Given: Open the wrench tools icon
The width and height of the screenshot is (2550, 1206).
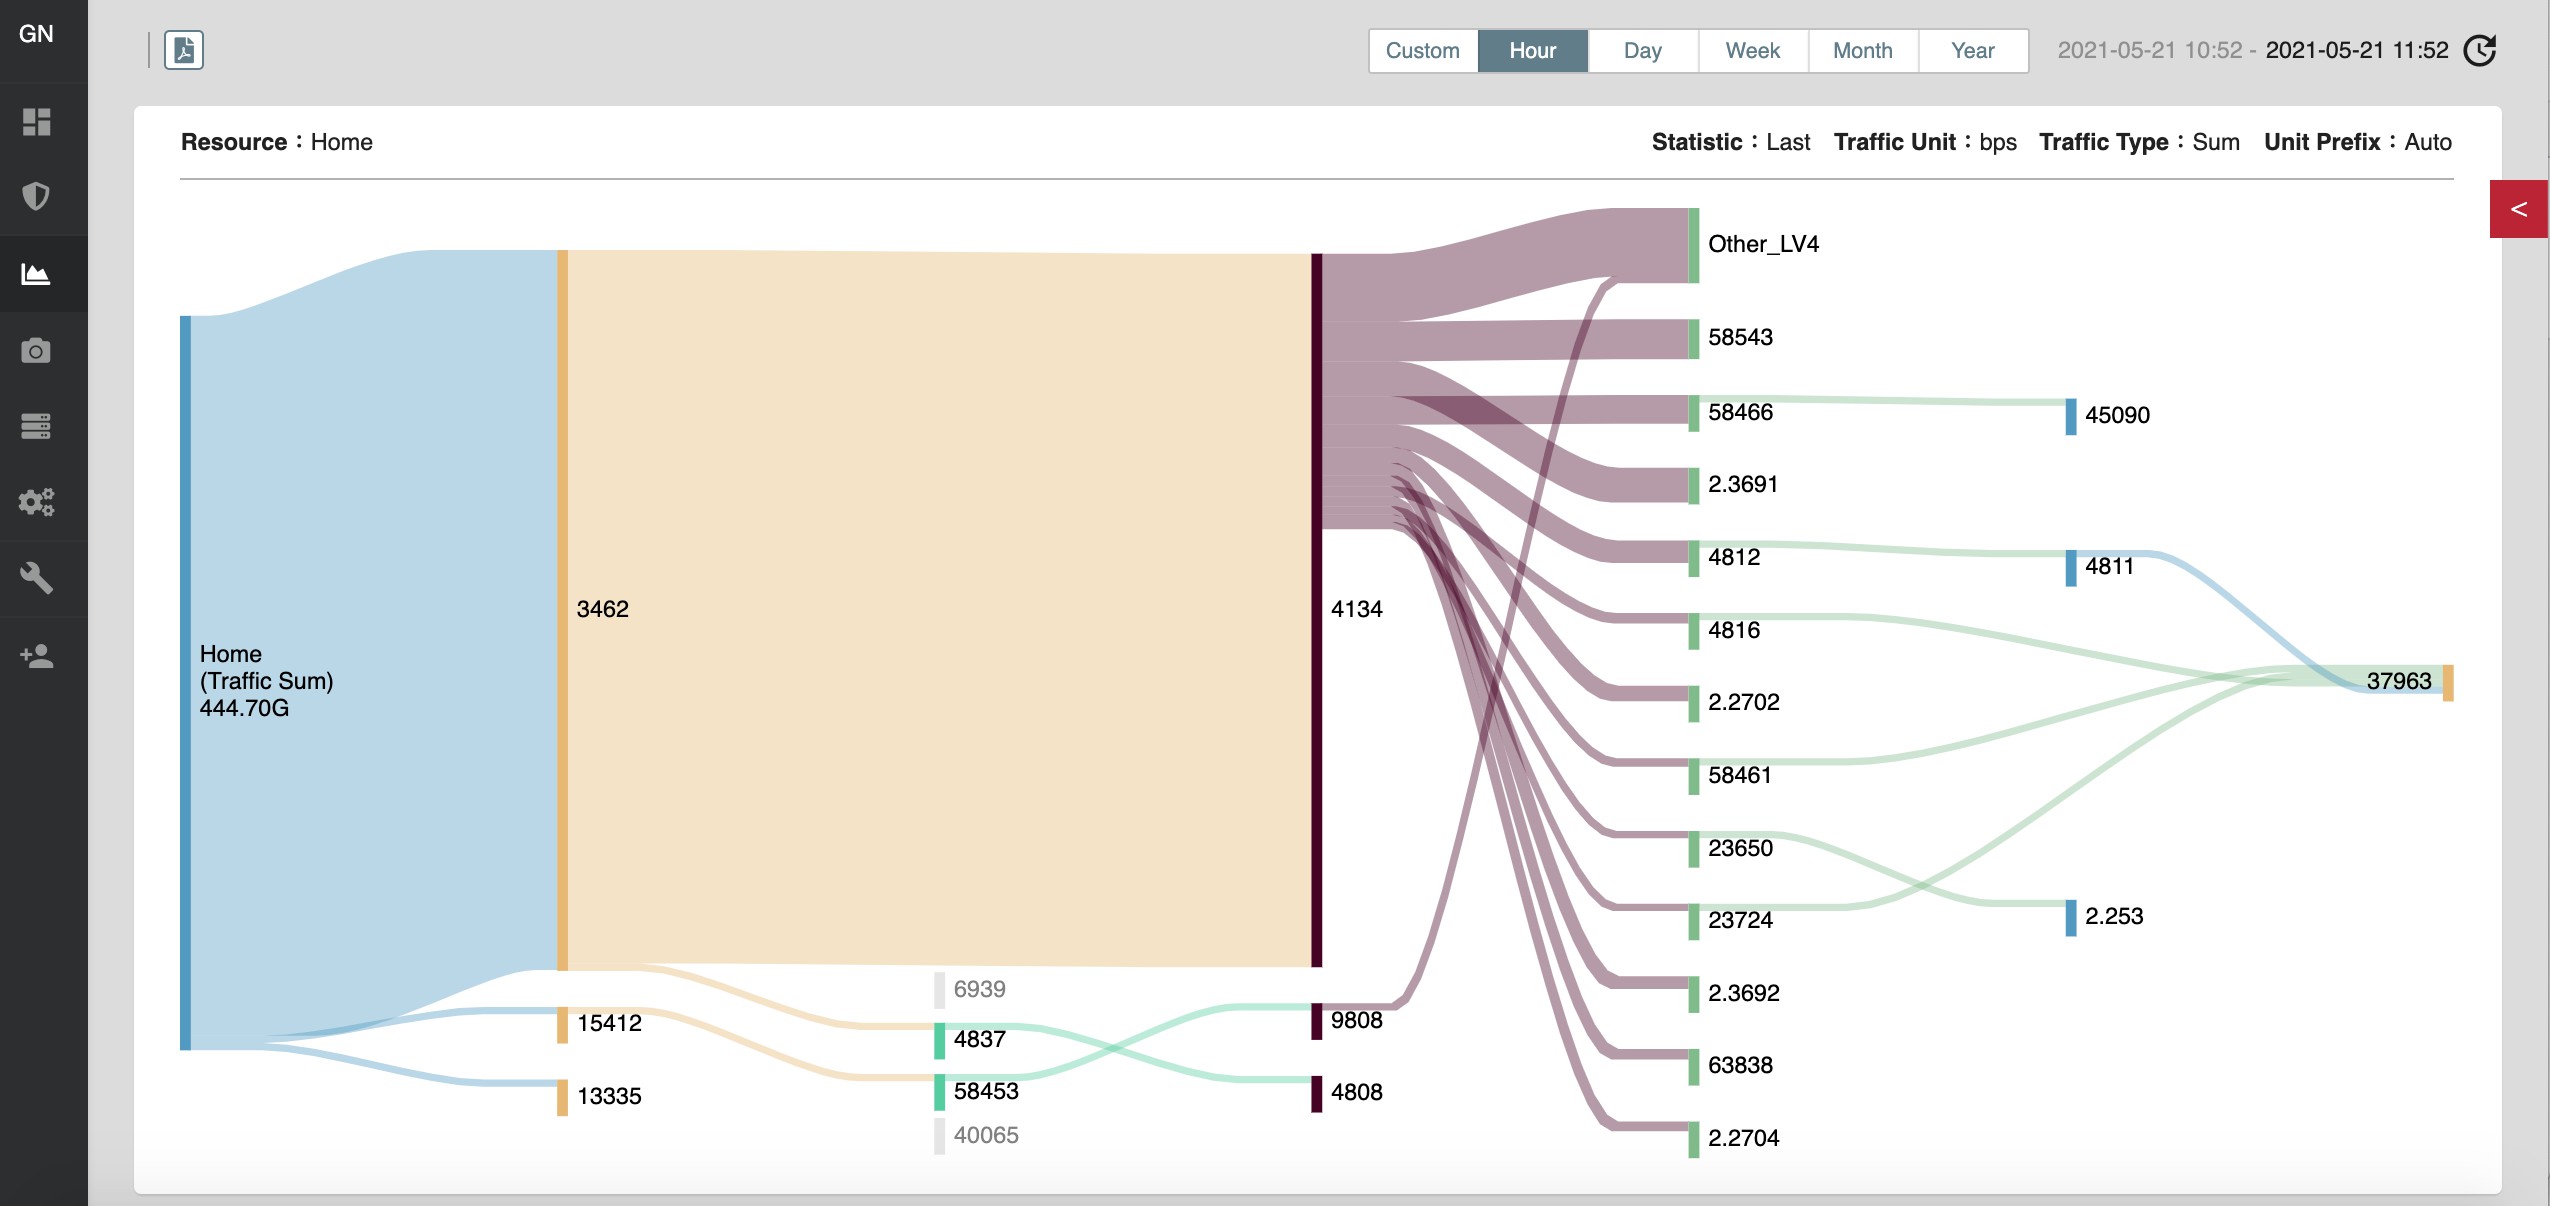Looking at the screenshot, I should tap(36, 578).
